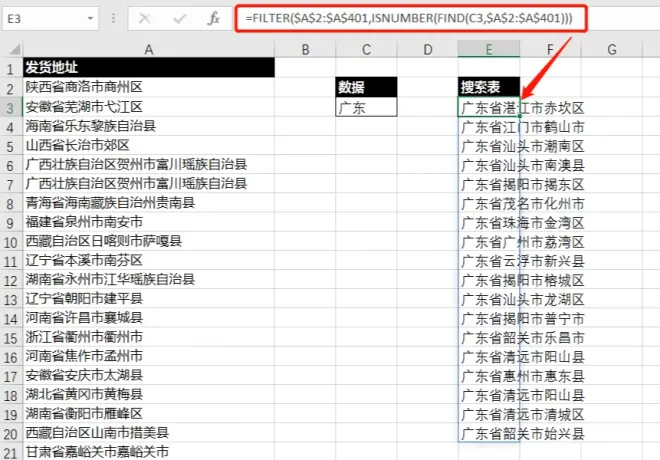This screenshot has height=460, width=660.
Task: Click into the FILTER formula text field
Action: 410,19
